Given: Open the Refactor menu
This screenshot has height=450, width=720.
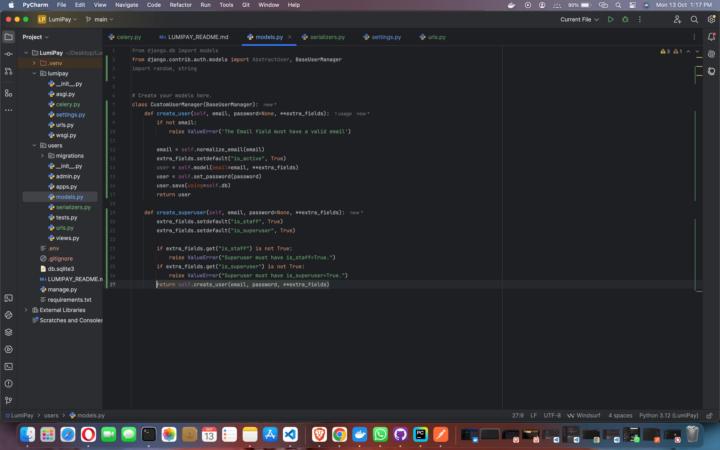Looking at the screenshot, I should click(x=180, y=5).
